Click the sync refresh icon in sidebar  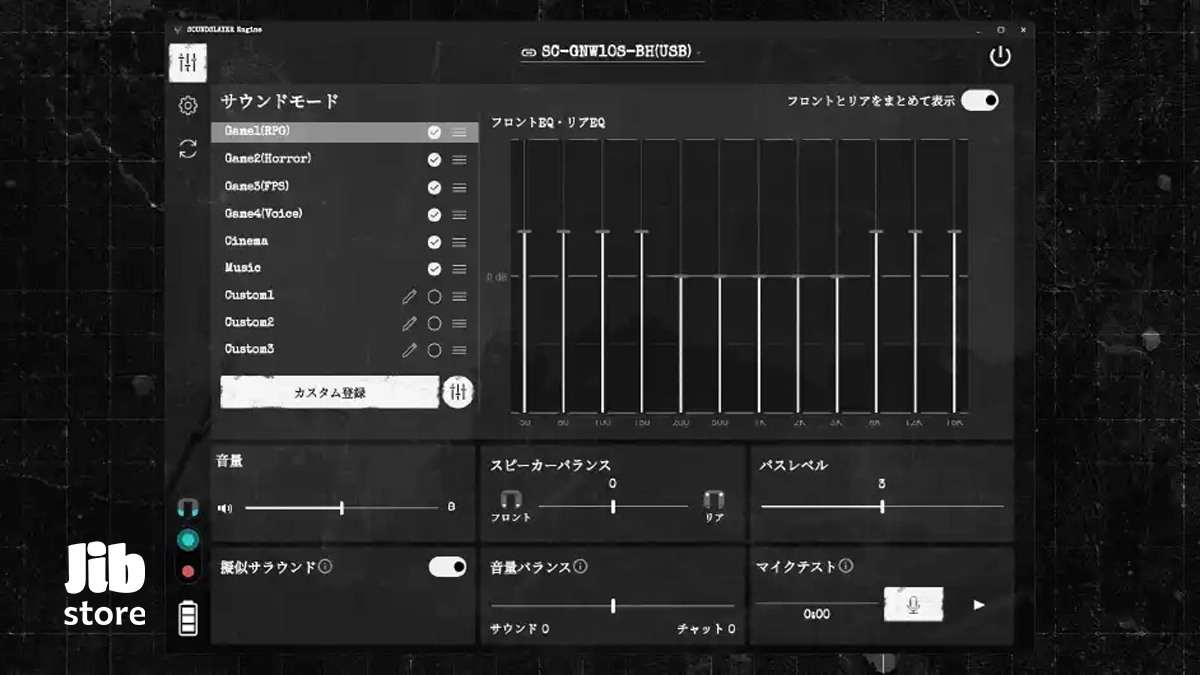coord(188,149)
